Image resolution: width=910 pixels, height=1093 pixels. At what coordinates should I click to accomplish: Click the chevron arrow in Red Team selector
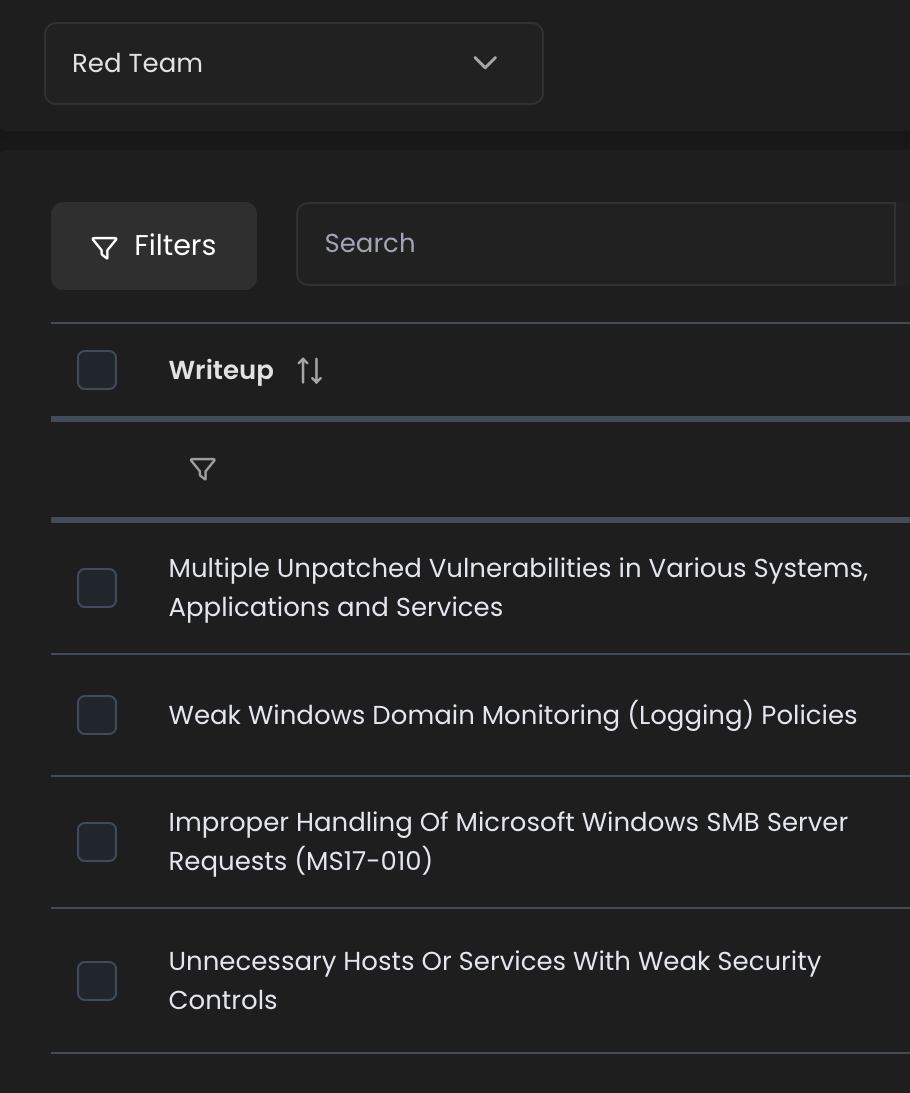coord(485,63)
